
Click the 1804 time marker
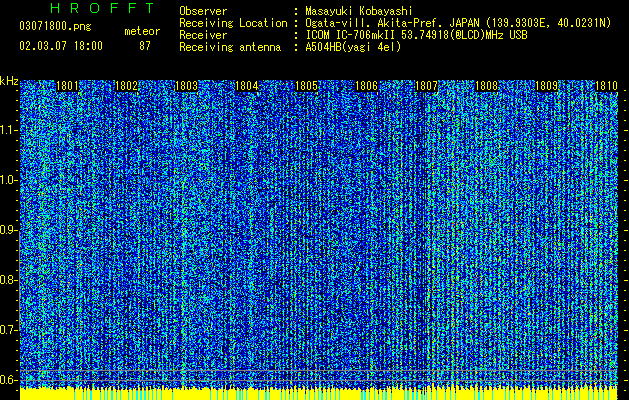click(246, 86)
